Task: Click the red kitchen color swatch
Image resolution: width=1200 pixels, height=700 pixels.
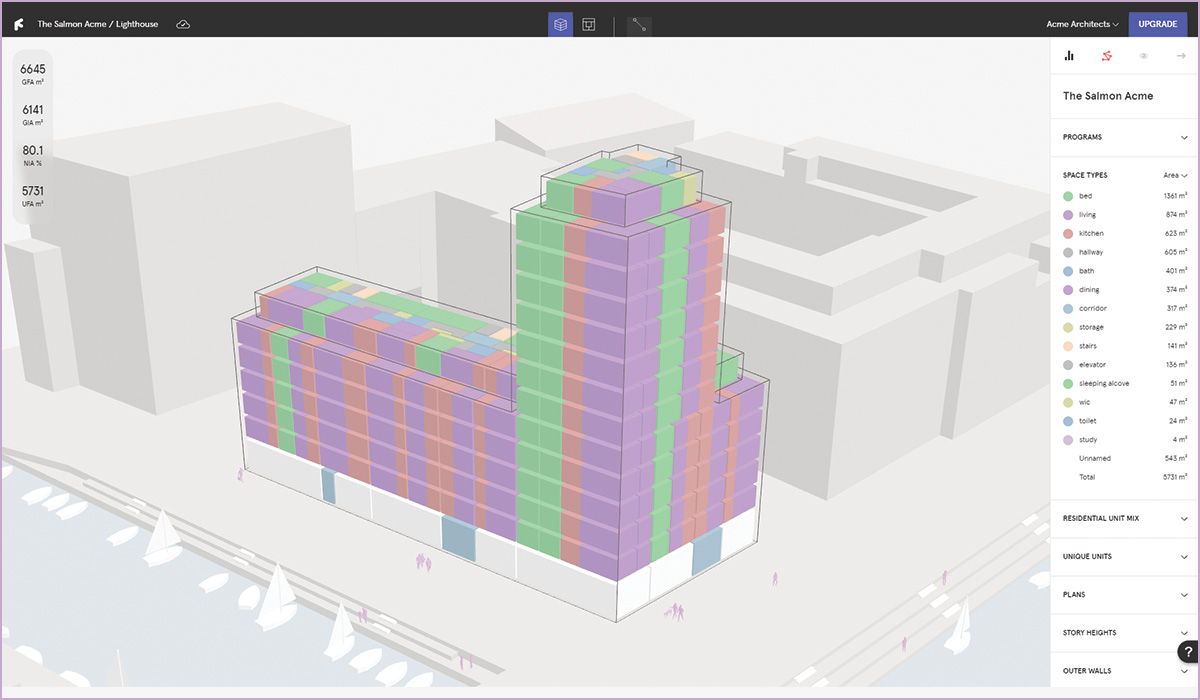Action: click(x=1069, y=233)
